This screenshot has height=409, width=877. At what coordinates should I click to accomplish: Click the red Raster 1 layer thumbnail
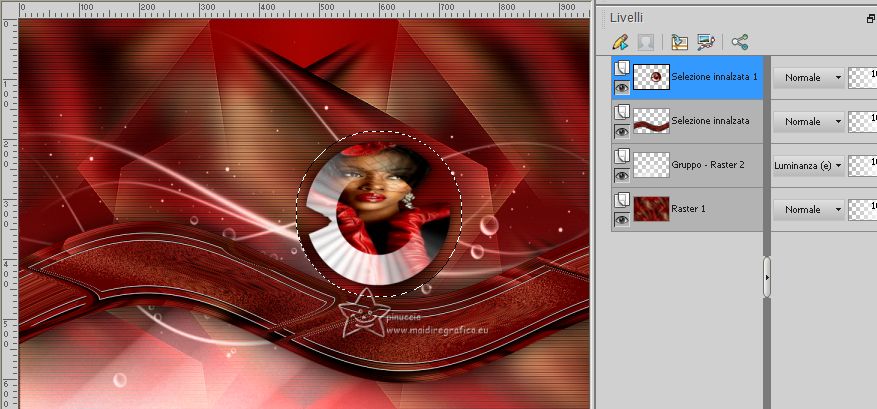click(x=652, y=209)
